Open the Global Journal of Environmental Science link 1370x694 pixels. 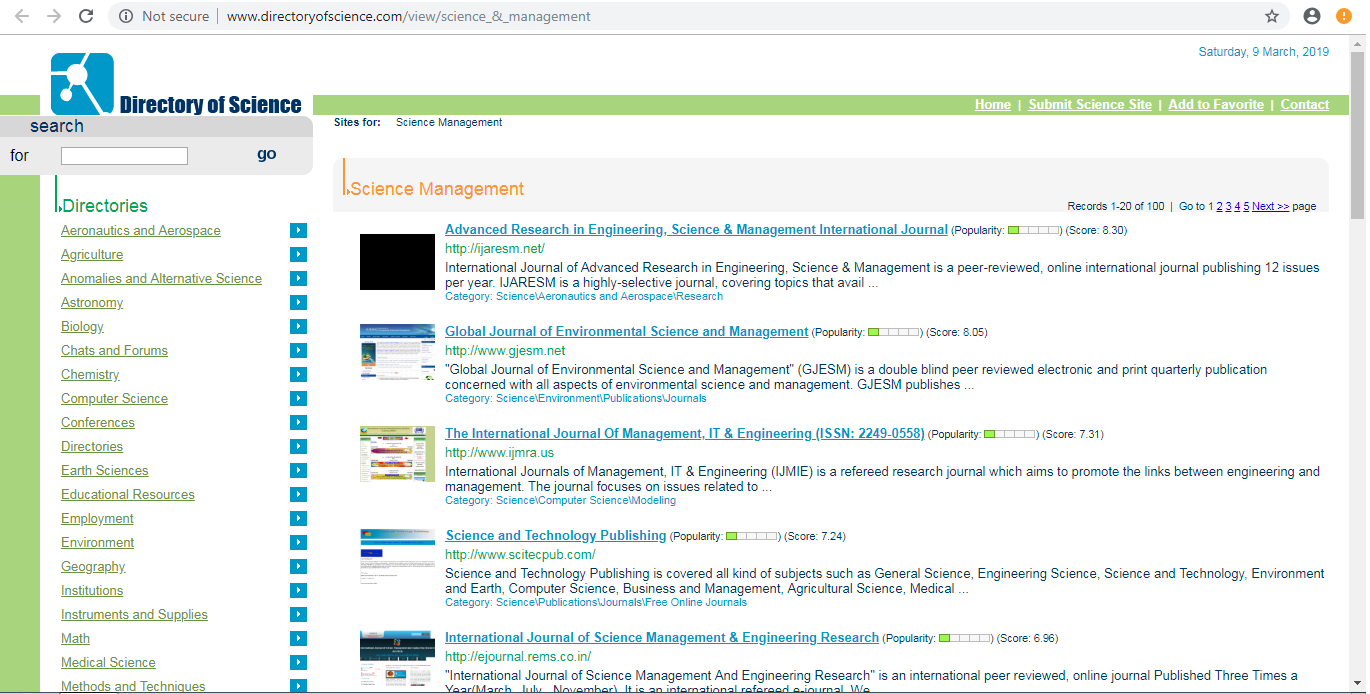[x=626, y=332]
